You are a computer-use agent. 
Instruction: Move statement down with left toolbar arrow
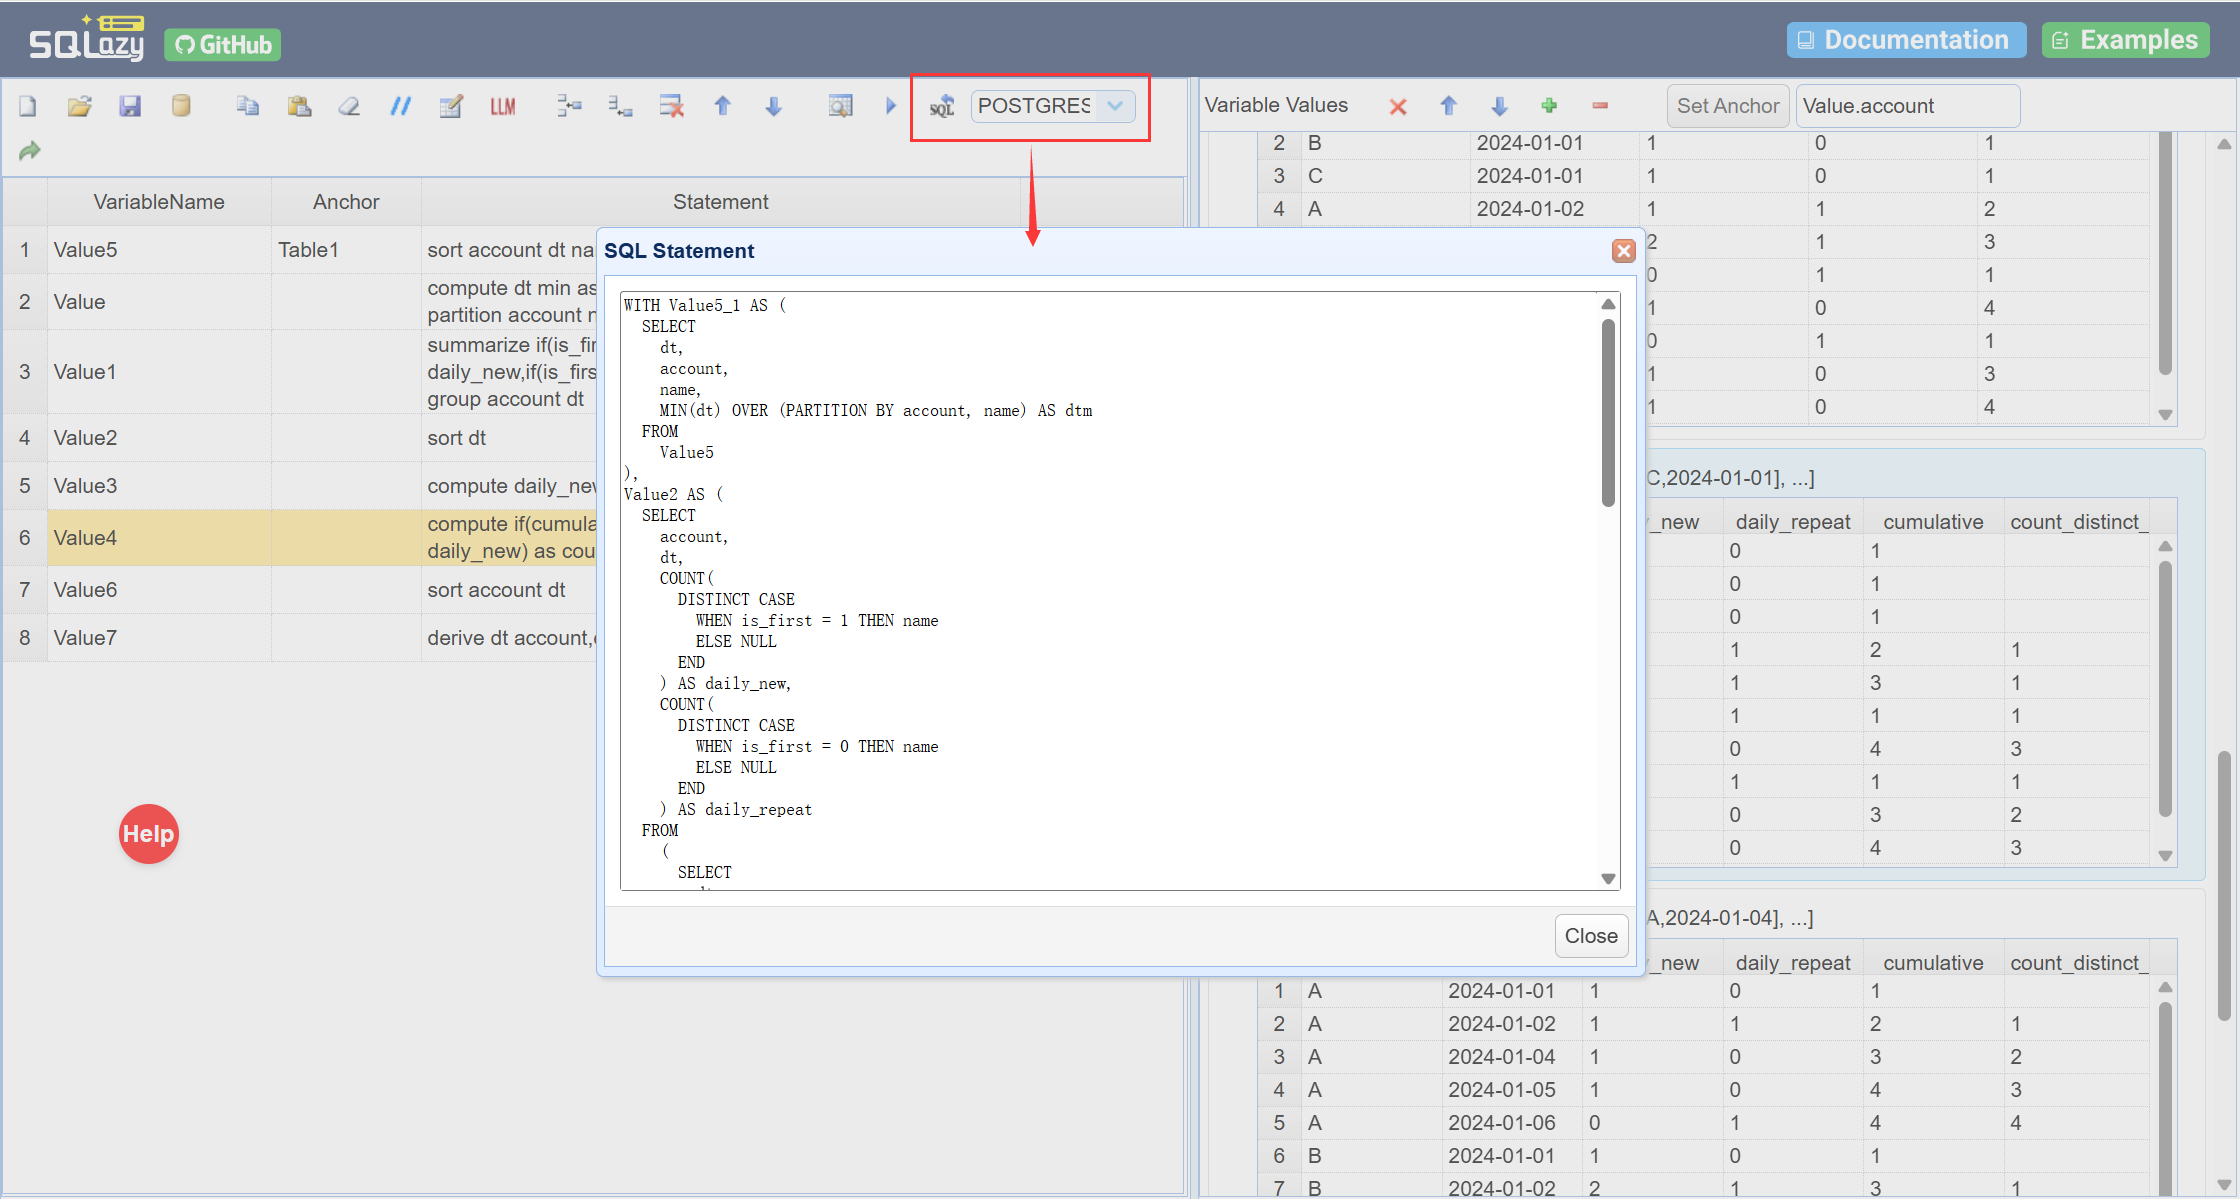pyautogui.click(x=773, y=106)
